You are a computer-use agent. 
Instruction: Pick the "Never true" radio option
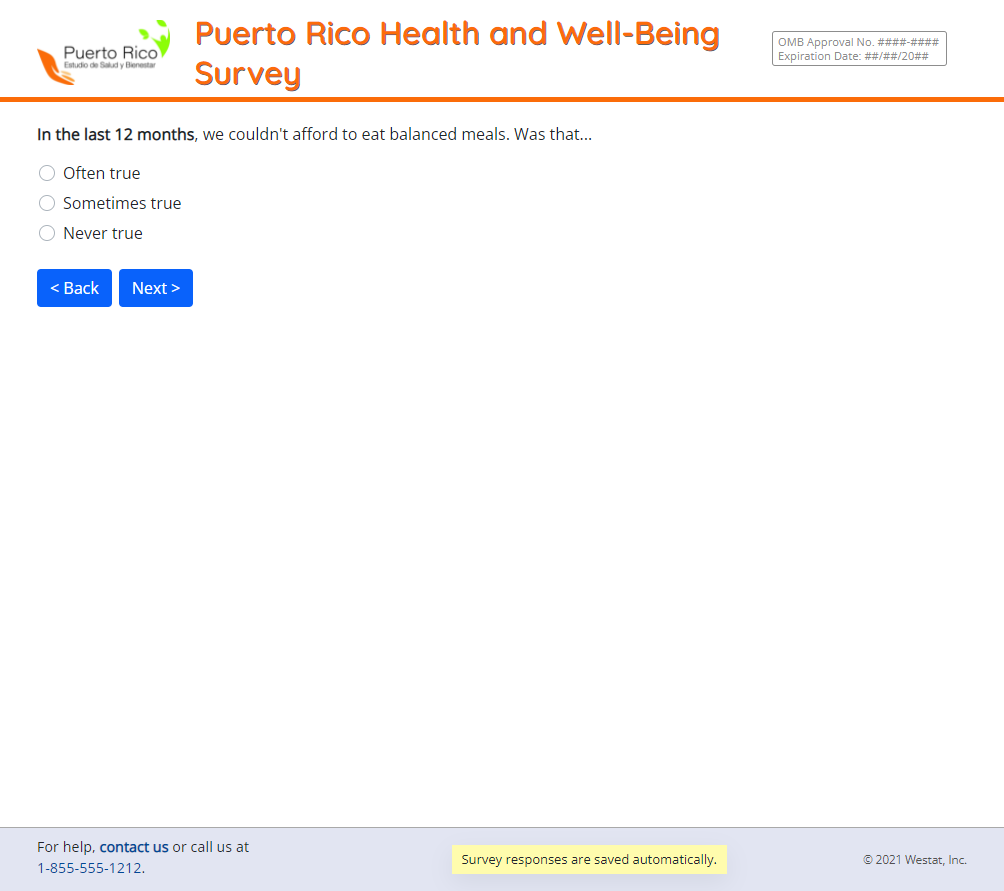(x=47, y=233)
